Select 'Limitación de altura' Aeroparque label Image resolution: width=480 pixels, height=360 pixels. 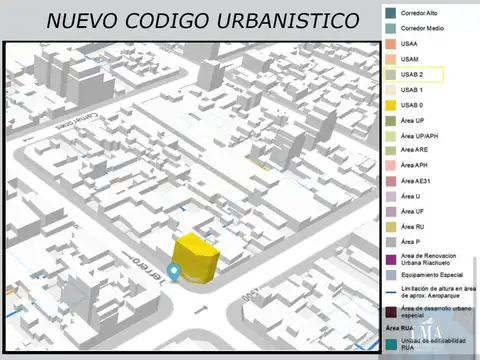(x=438, y=292)
